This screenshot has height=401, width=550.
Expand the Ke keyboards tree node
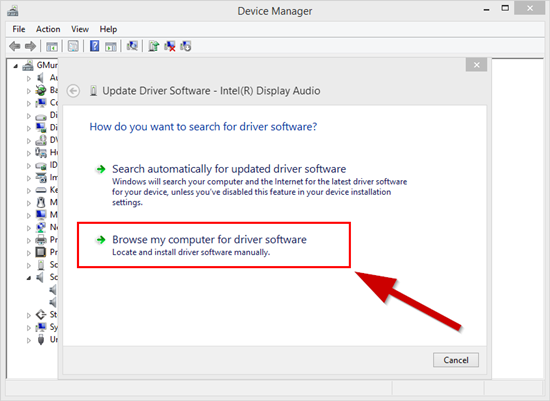(29, 191)
